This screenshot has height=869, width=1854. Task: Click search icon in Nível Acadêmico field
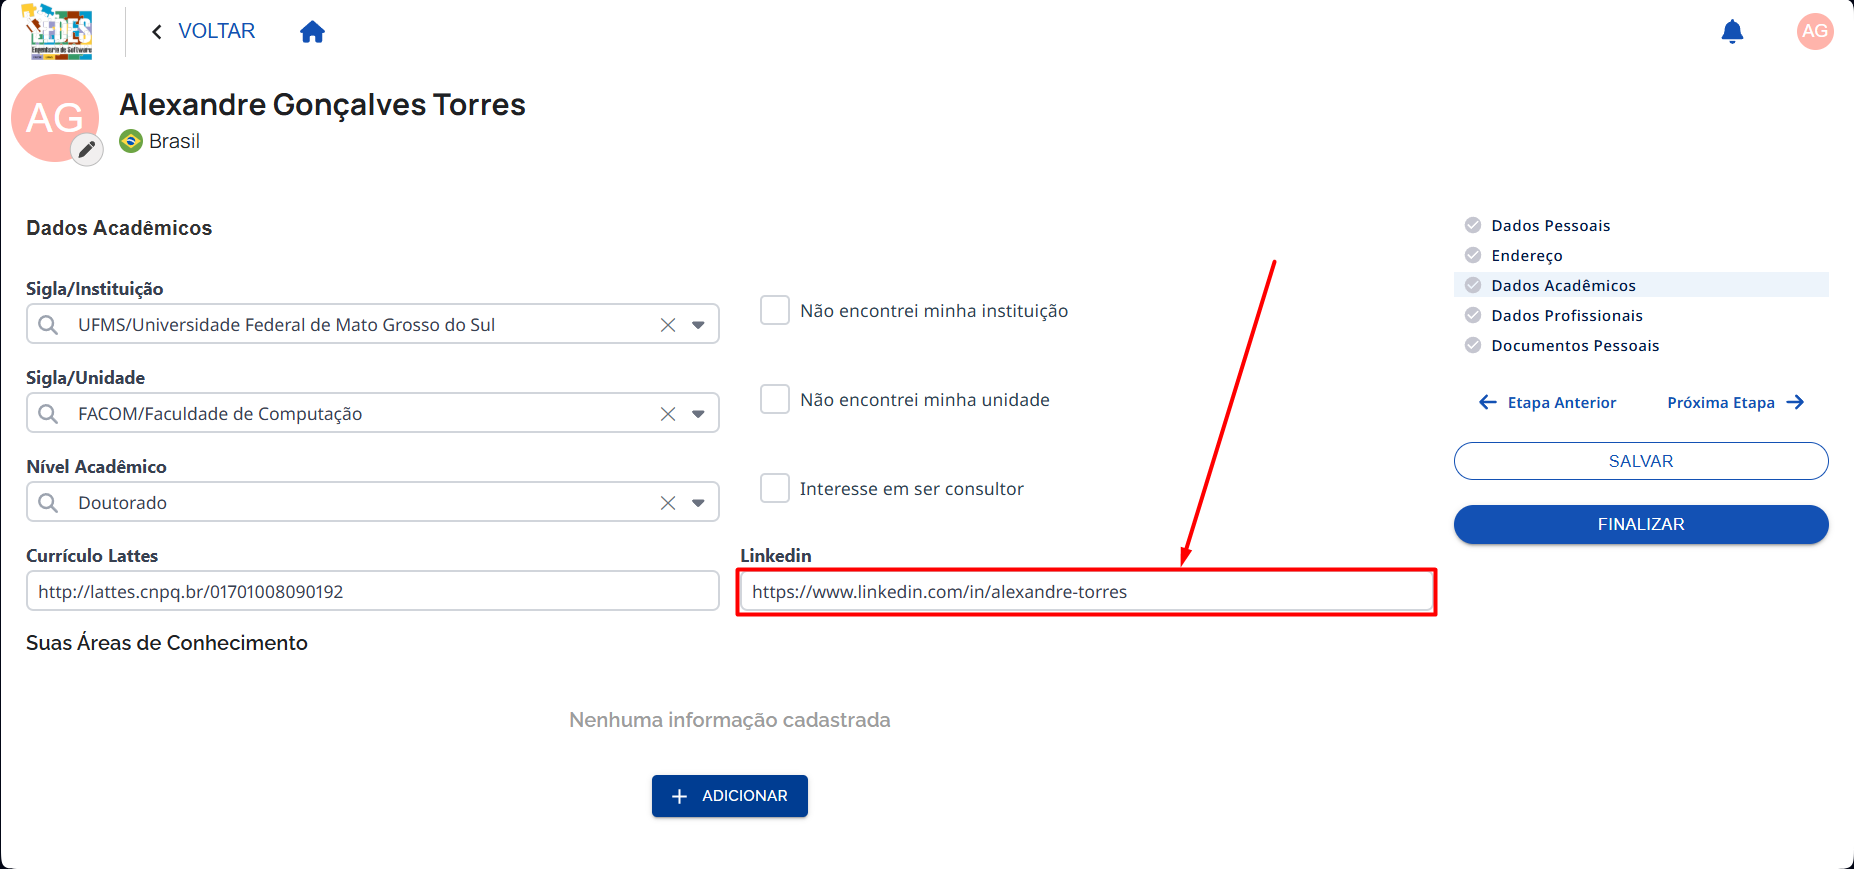pos(48,503)
